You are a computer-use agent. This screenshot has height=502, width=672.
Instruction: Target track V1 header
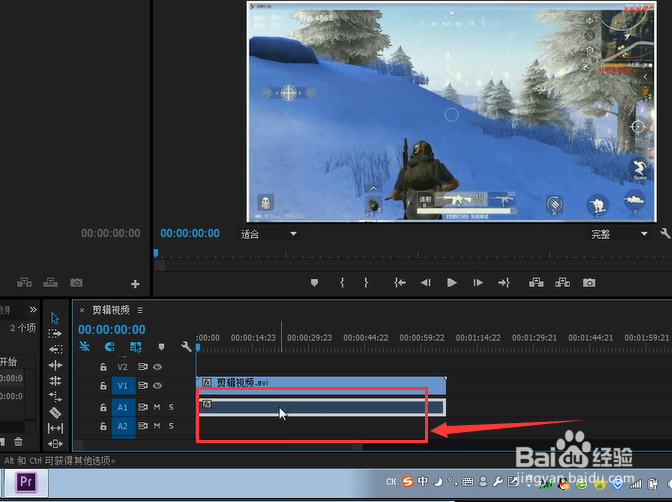click(x=123, y=386)
